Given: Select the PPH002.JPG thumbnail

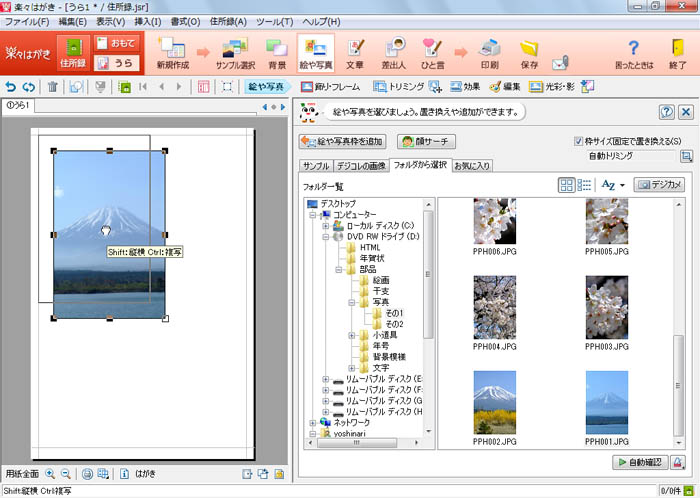Looking at the screenshot, I should (x=495, y=401).
